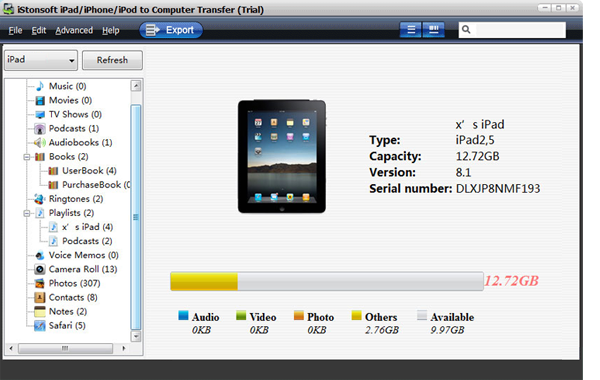Click the search magnifier icon
Screen dimensions: 600x380
[x=466, y=29]
